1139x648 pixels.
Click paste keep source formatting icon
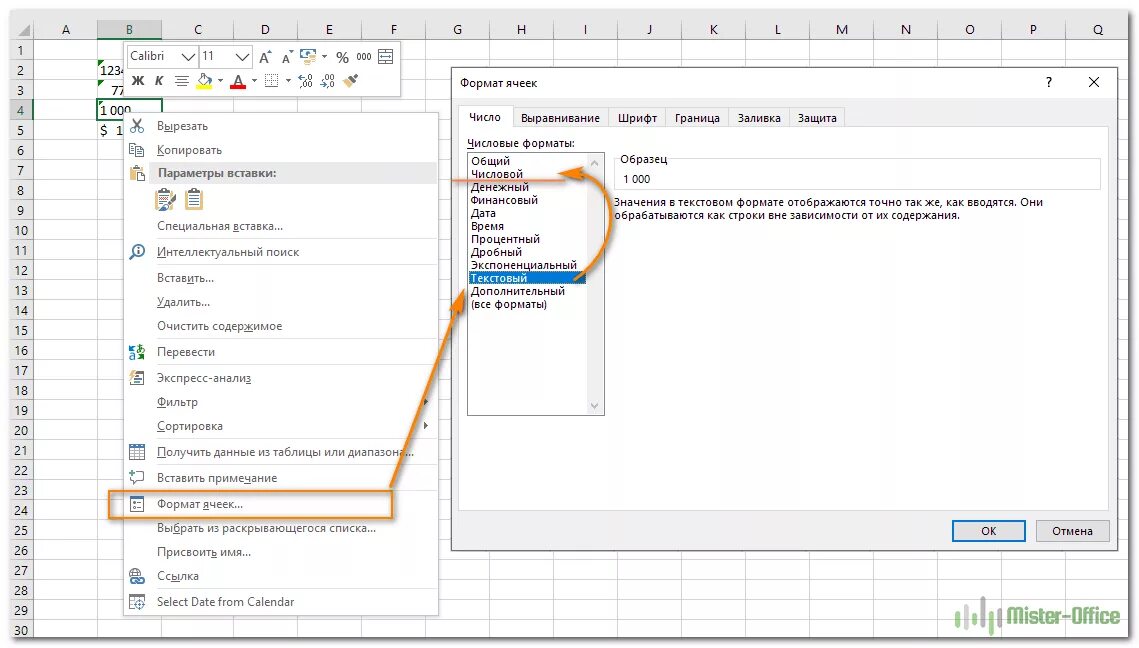click(166, 199)
